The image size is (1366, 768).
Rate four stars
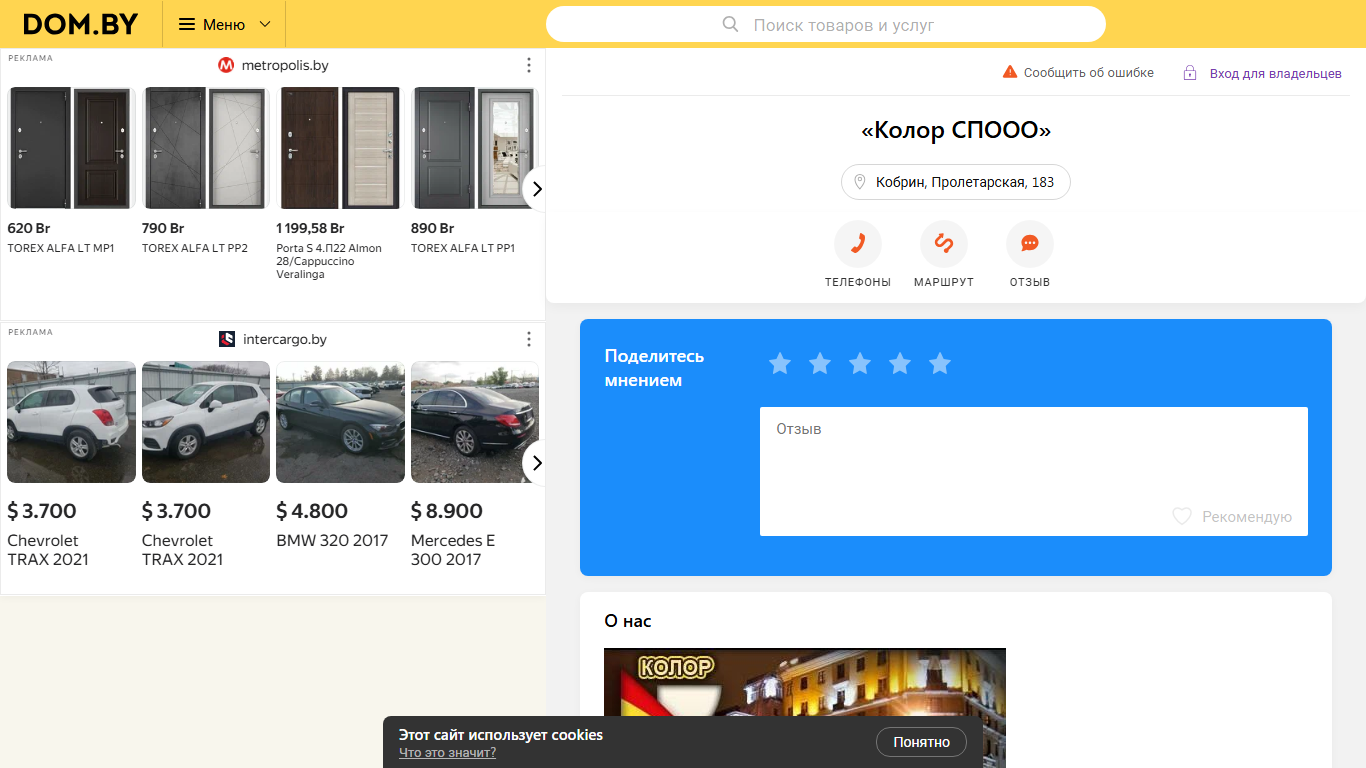point(900,364)
